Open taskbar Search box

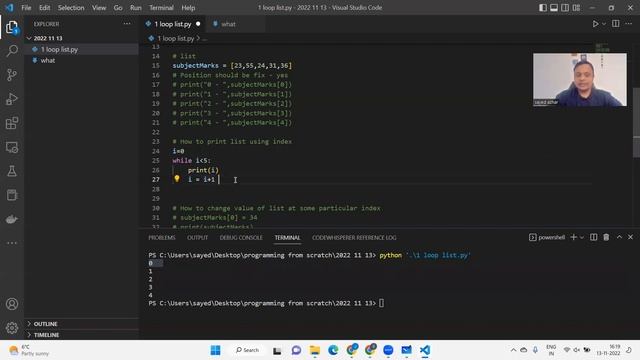pos(247,350)
